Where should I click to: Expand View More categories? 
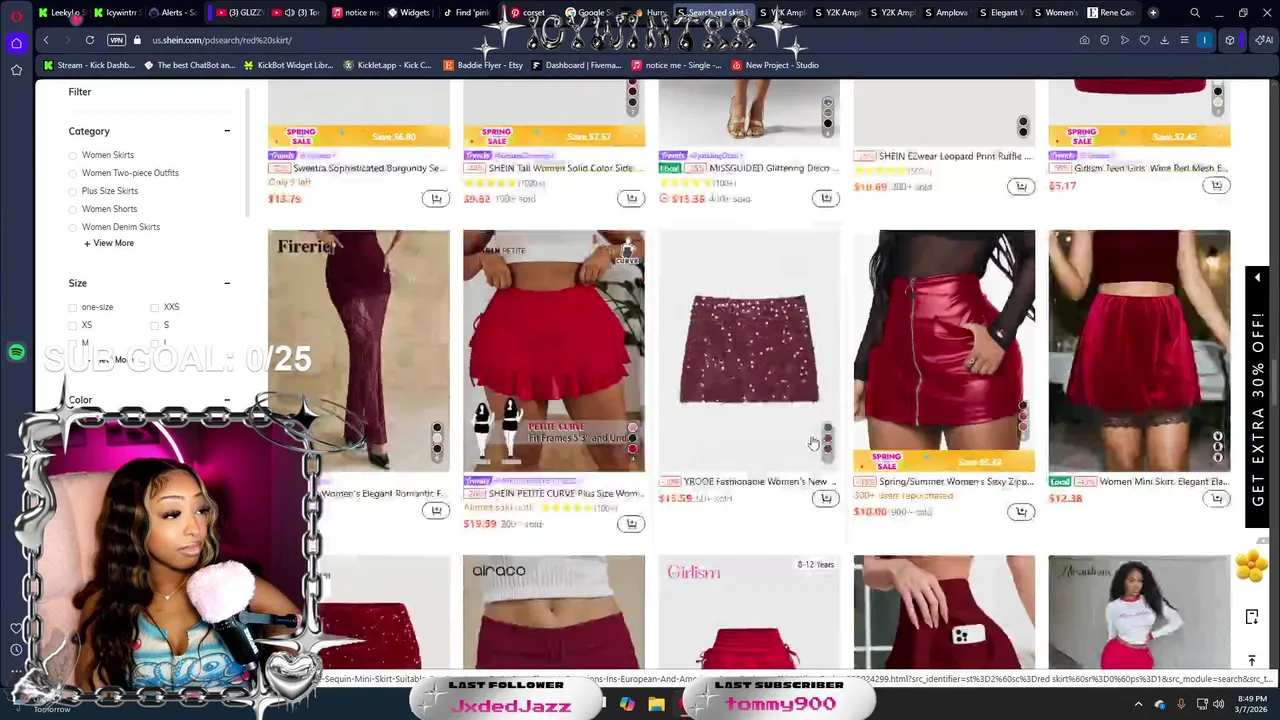[x=109, y=243]
